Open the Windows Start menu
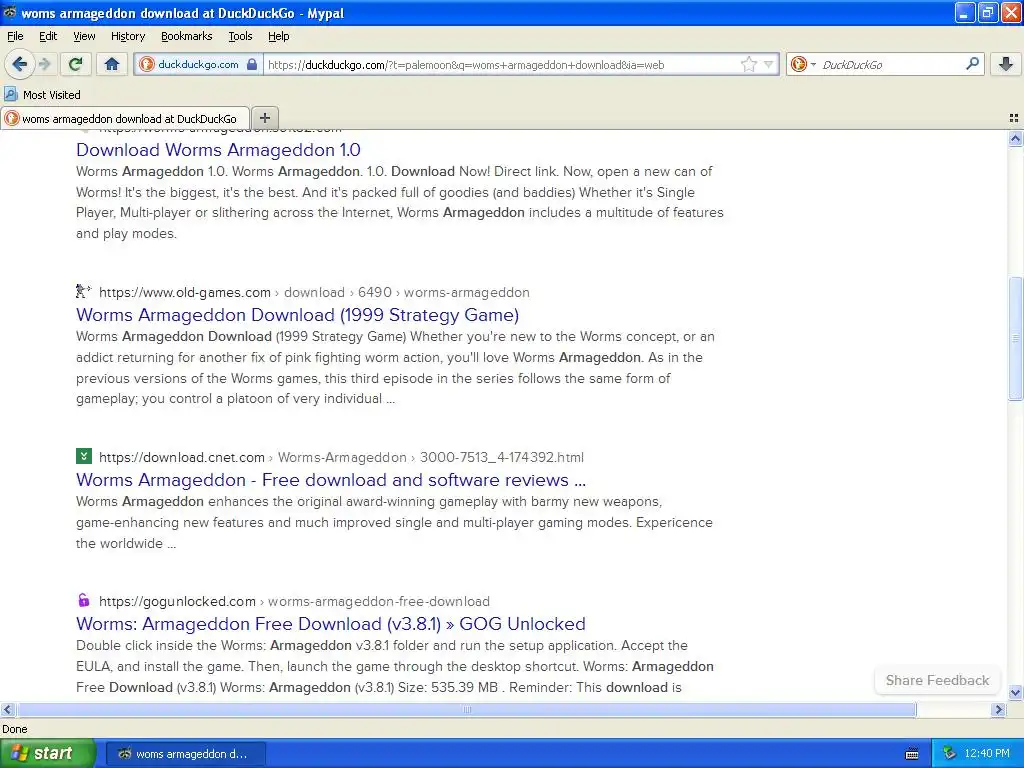1024x768 pixels. click(x=48, y=753)
